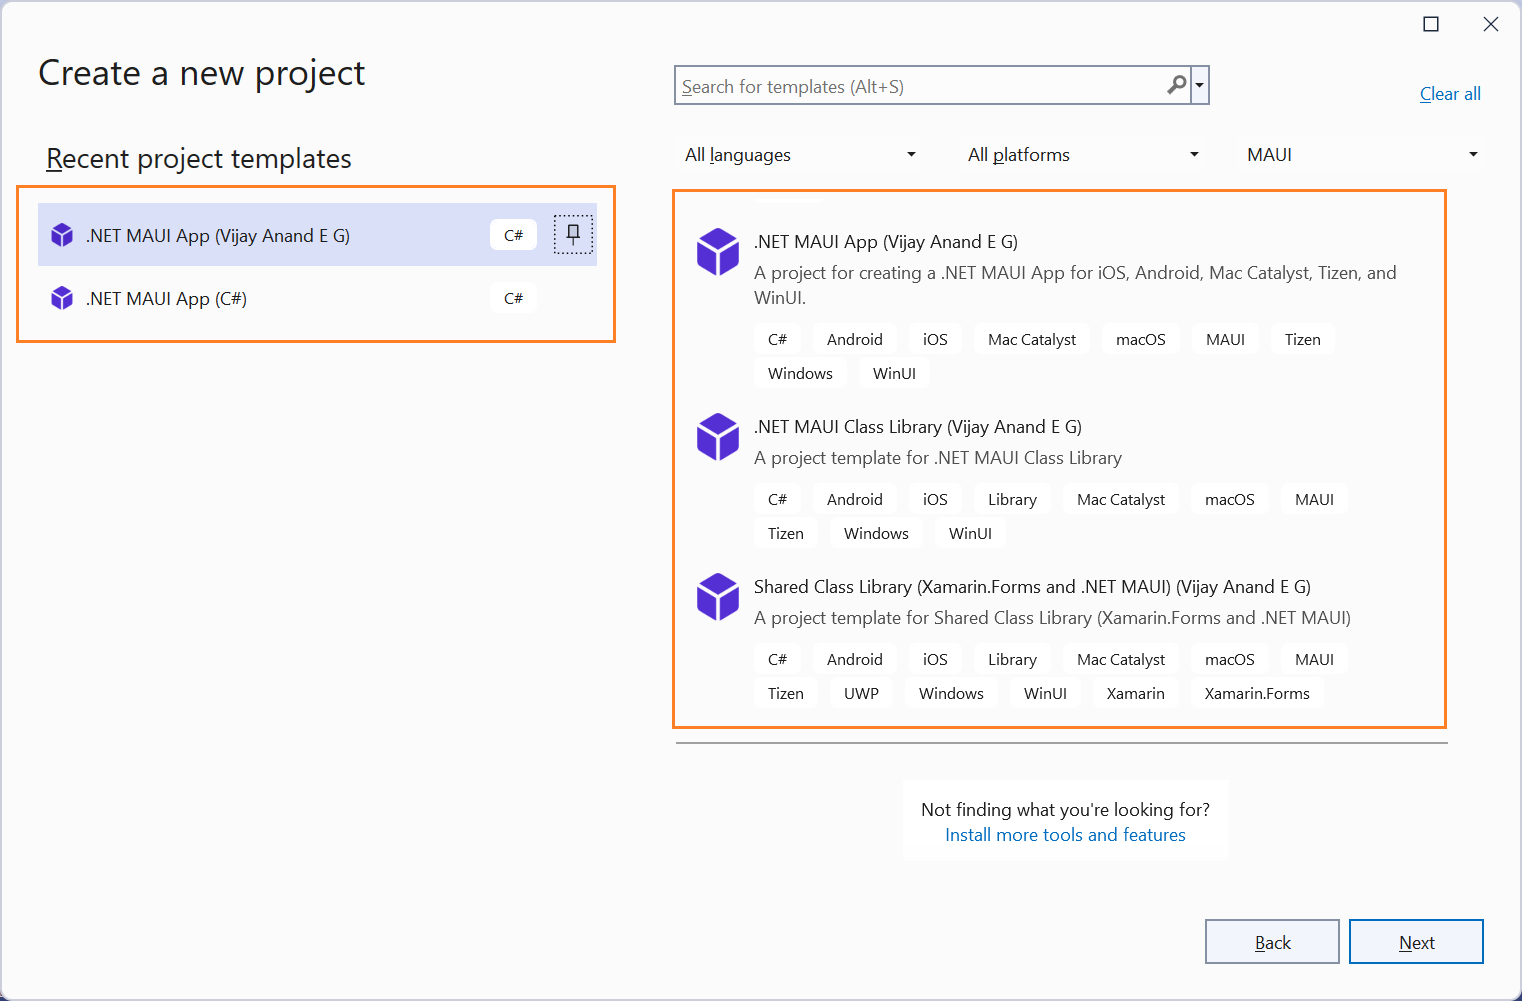Select recent template .NET MAUI App (Vijay Anand E G)
The width and height of the screenshot is (1522, 1001).
(x=317, y=235)
